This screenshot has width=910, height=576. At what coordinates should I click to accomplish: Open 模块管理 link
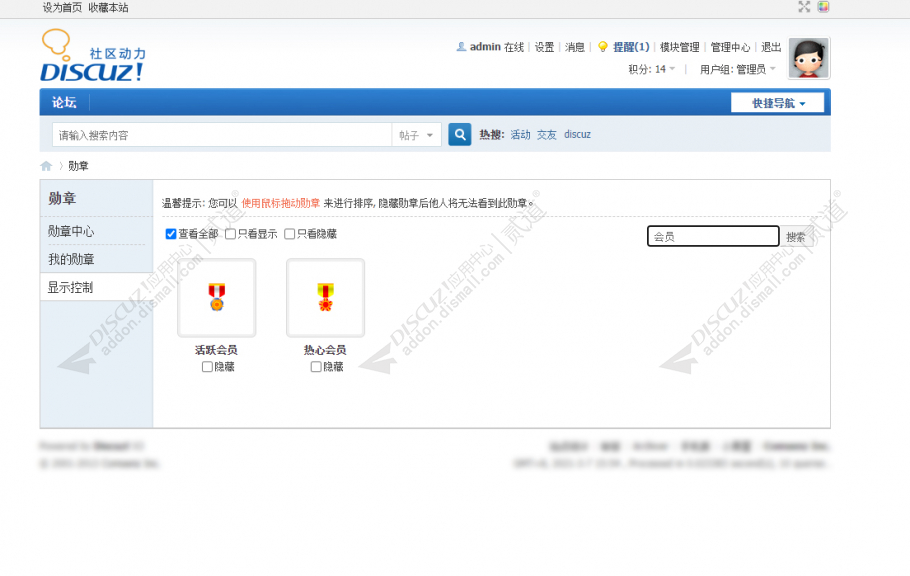(680, 47)
